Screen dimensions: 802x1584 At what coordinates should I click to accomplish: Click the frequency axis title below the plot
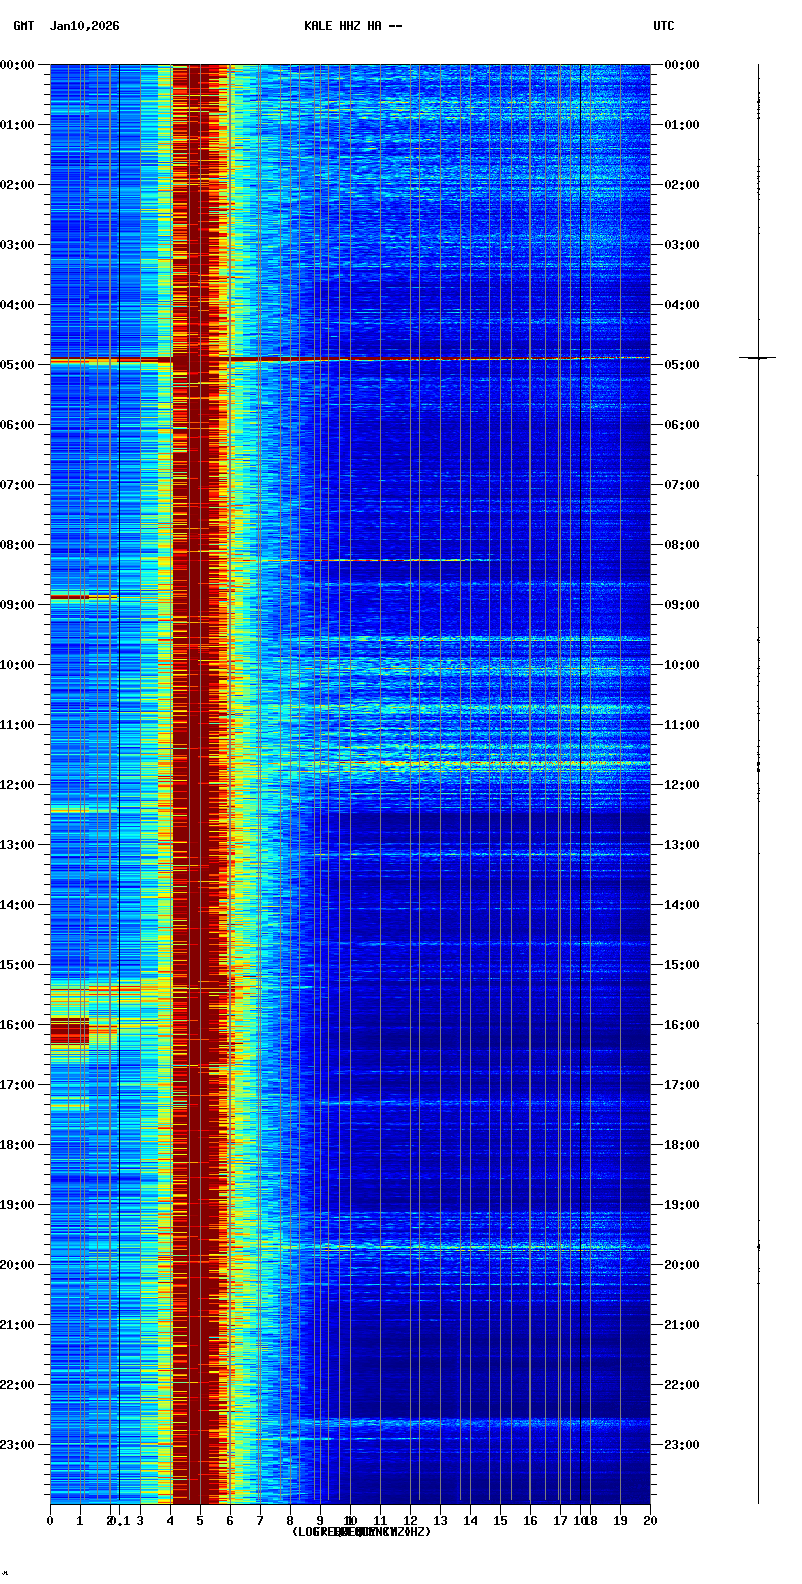point(361,1532)
